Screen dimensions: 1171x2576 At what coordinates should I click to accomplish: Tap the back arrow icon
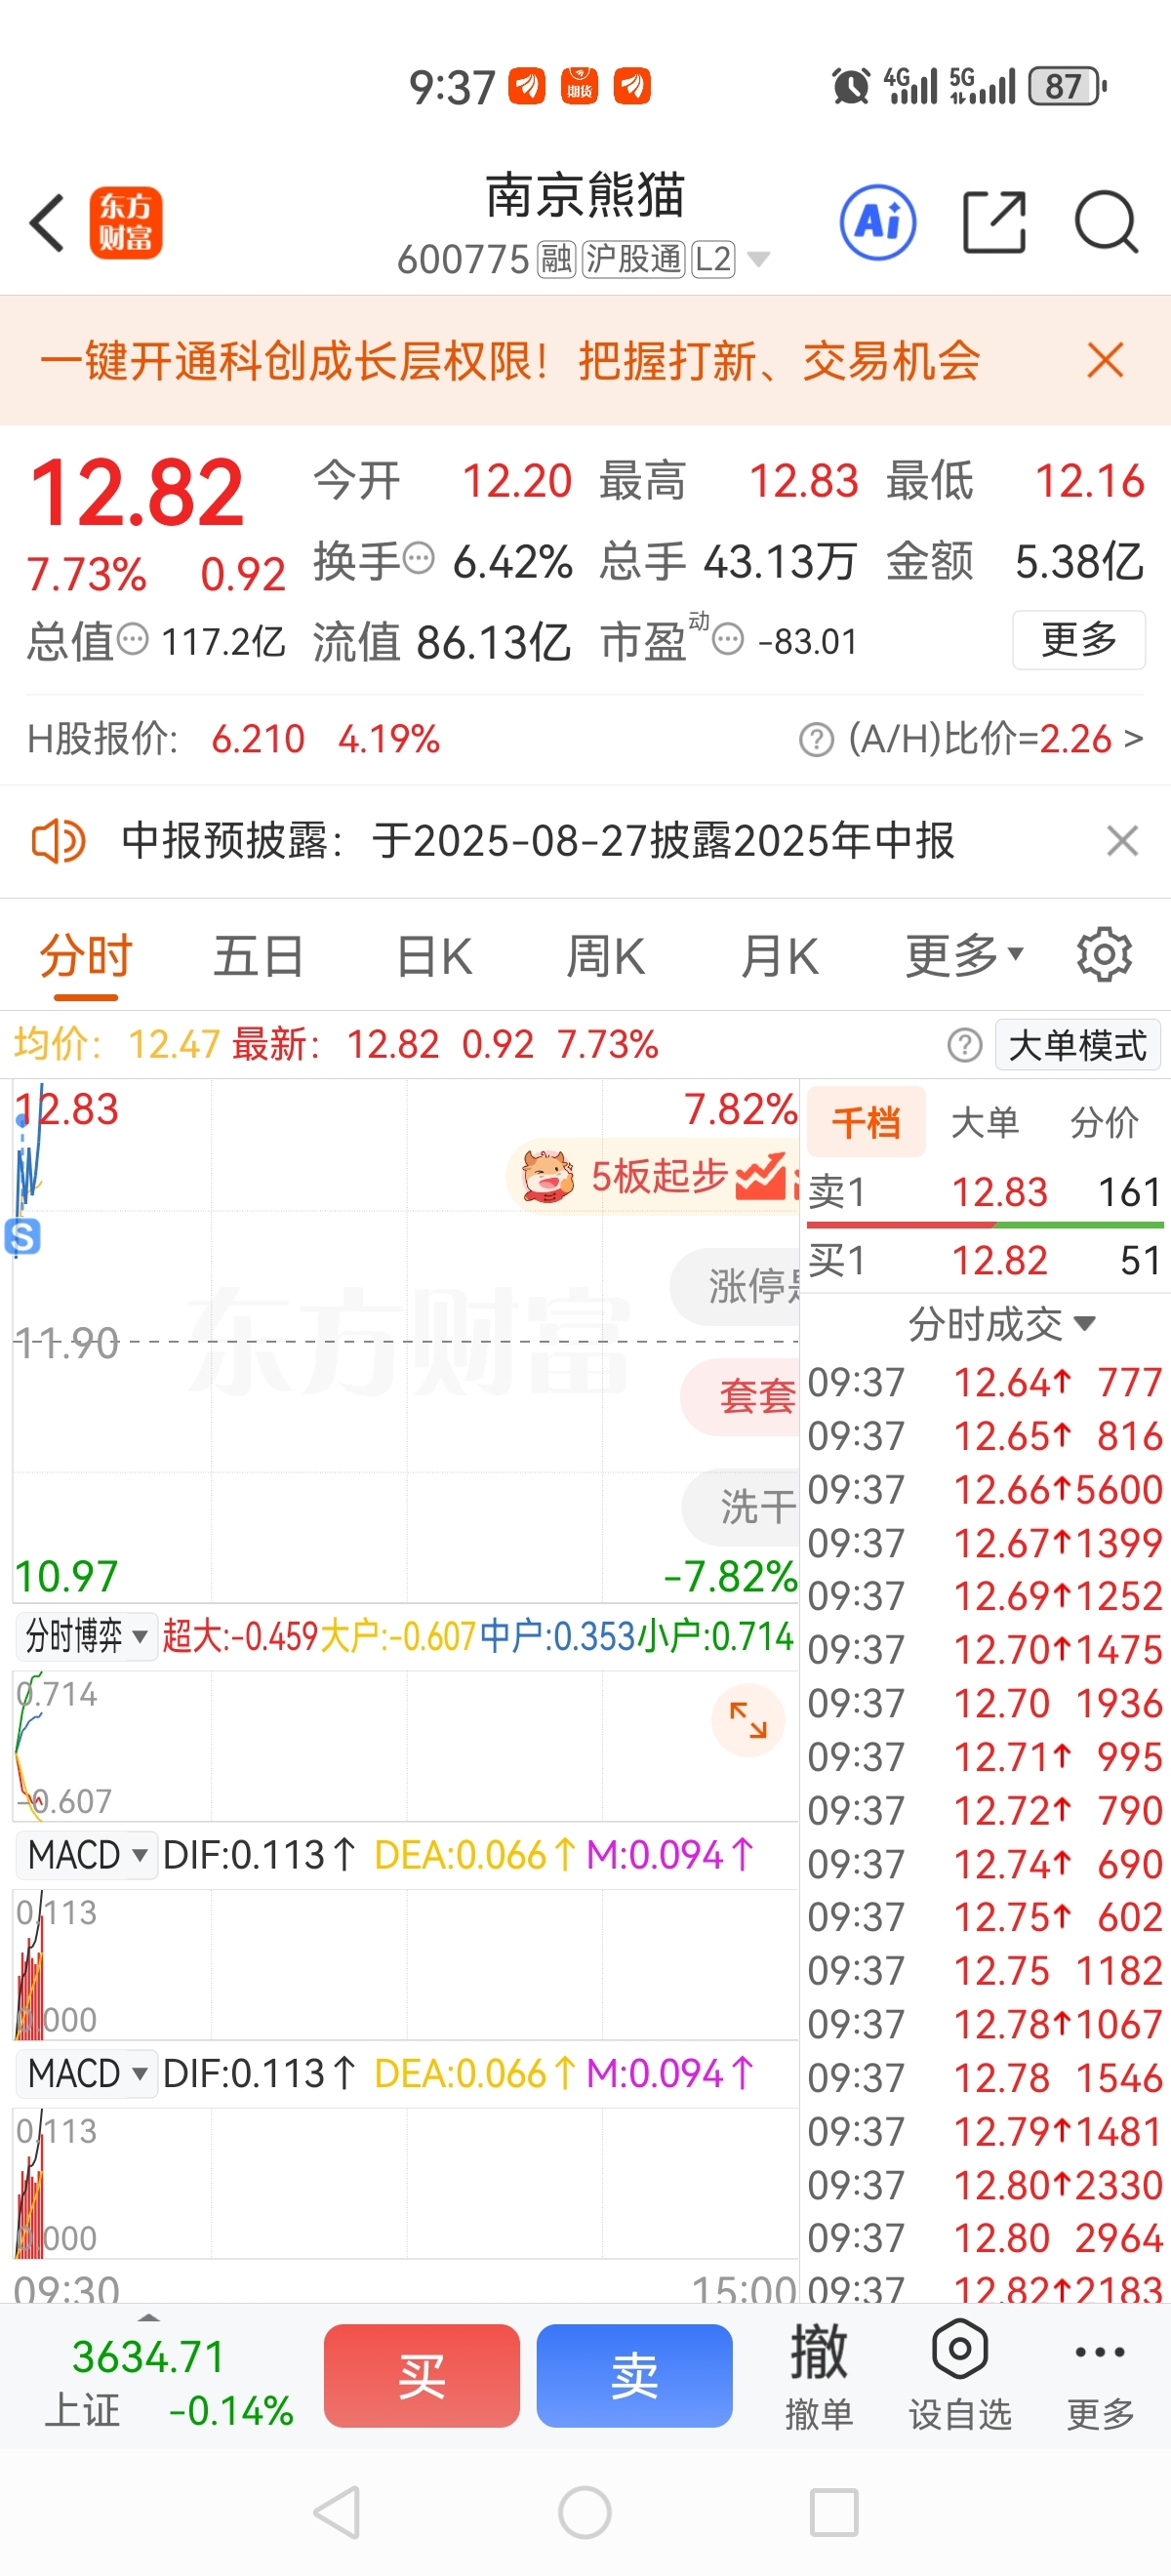pos(47,222)
